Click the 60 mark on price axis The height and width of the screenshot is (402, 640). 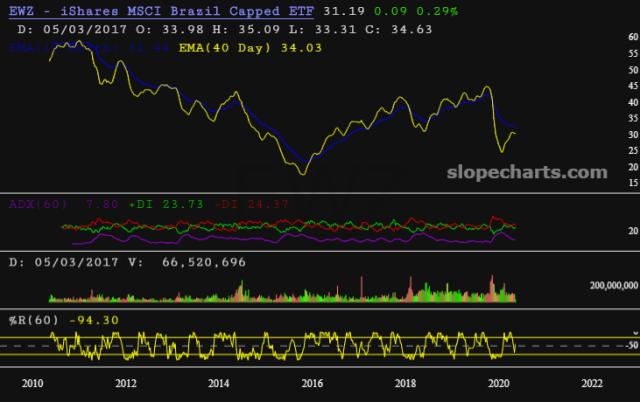tap(632, 37)
